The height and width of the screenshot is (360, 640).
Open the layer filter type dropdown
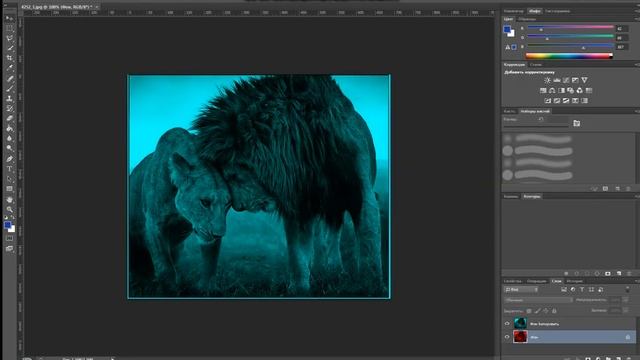click(521, 290)
